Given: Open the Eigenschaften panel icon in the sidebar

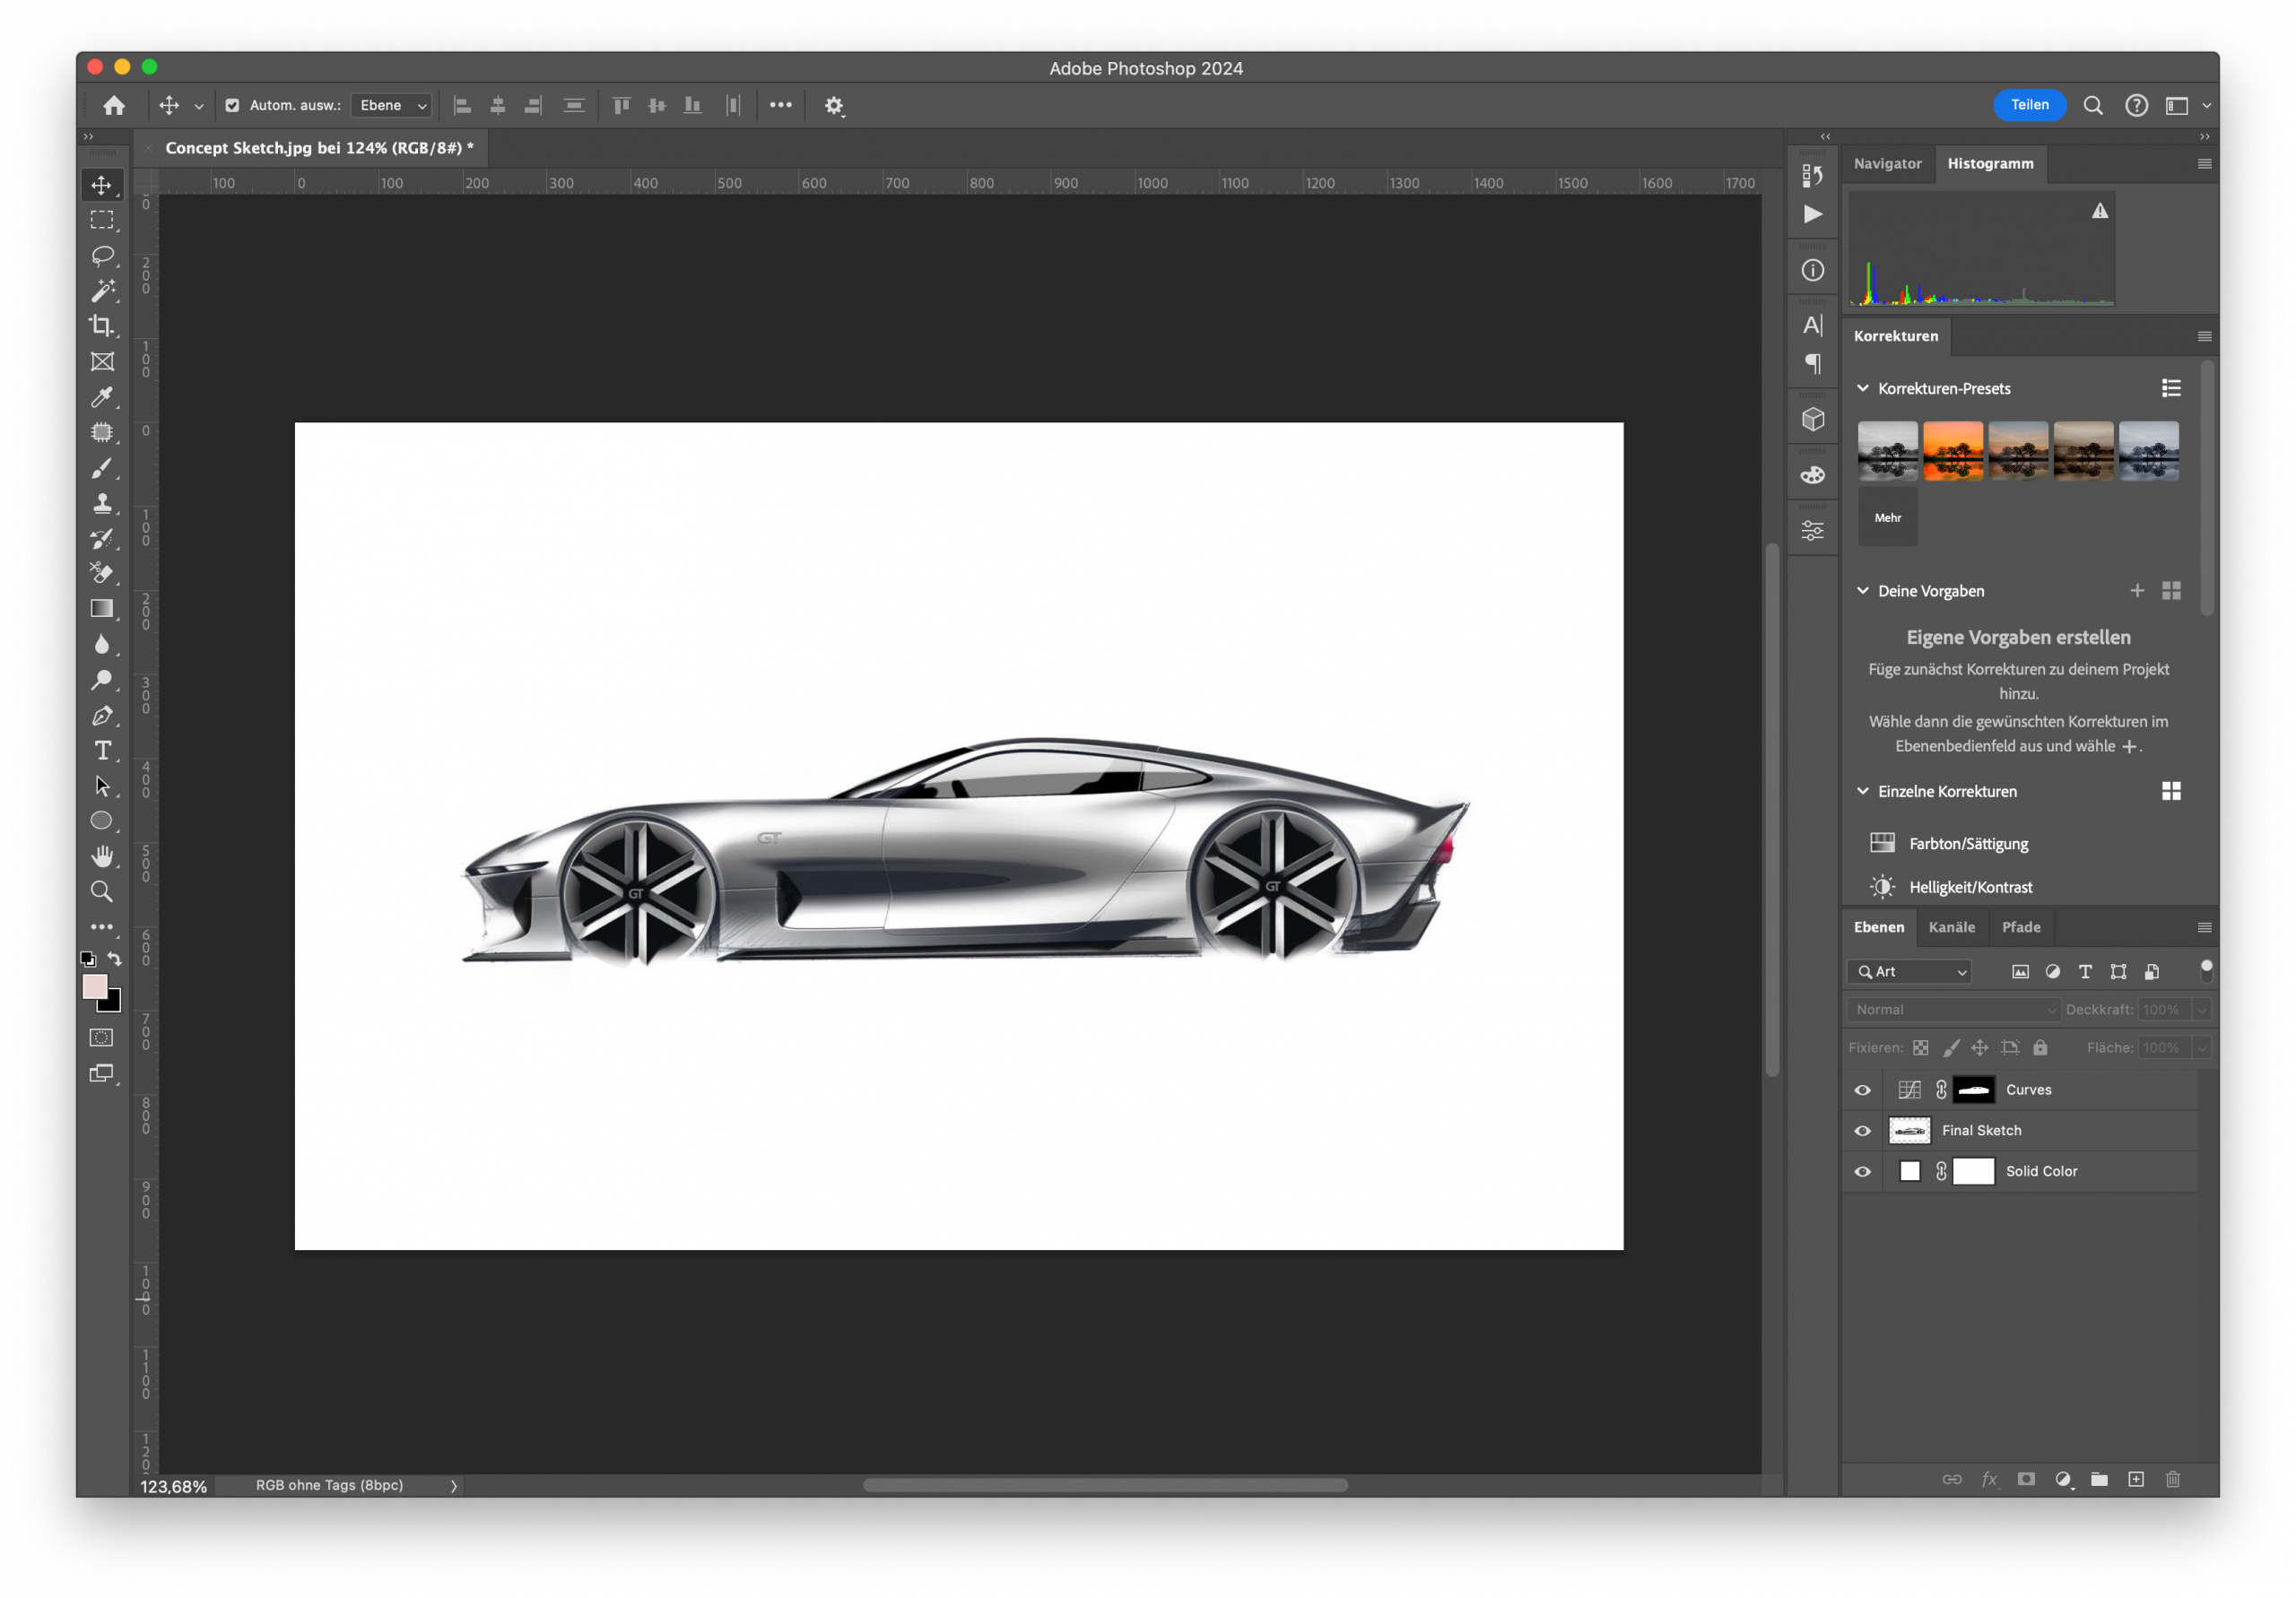Looking at the screenshot, I should click(1813, 530).
